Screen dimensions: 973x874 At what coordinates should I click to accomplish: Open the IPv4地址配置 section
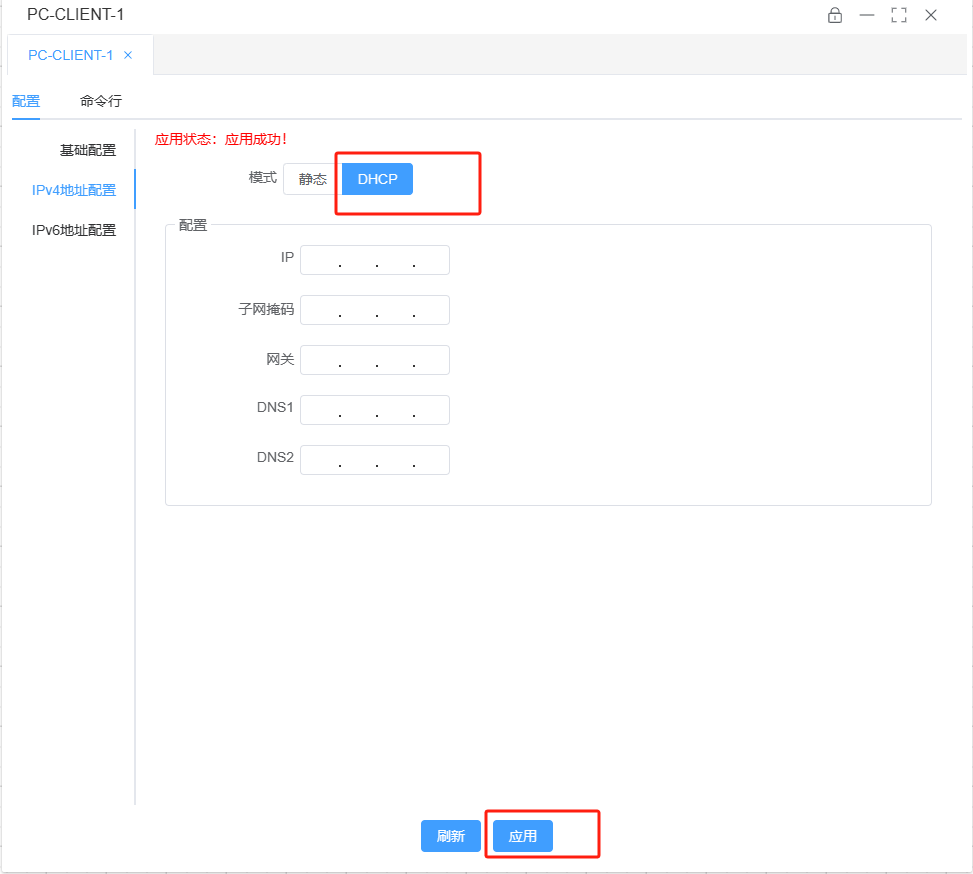[74, 190]
